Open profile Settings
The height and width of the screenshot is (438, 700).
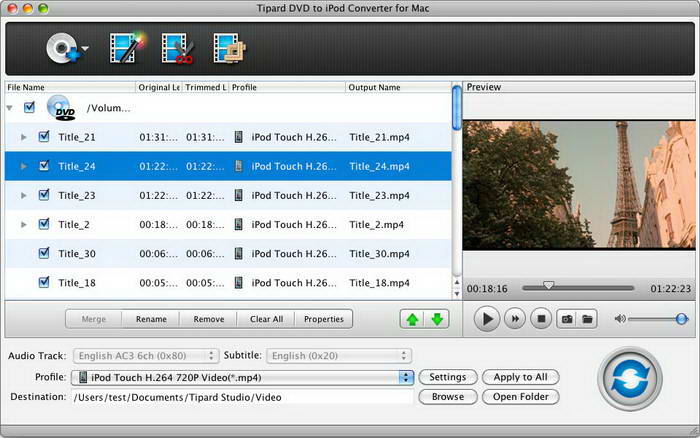point(448,377)
